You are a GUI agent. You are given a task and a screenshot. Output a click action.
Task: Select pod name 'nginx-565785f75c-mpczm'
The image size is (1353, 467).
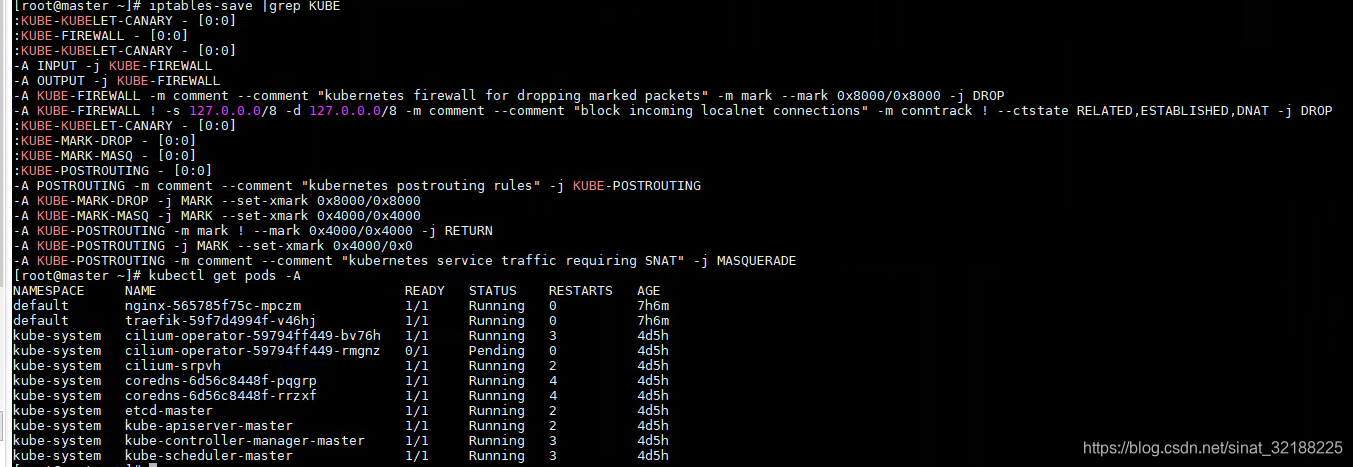point(213,305)
